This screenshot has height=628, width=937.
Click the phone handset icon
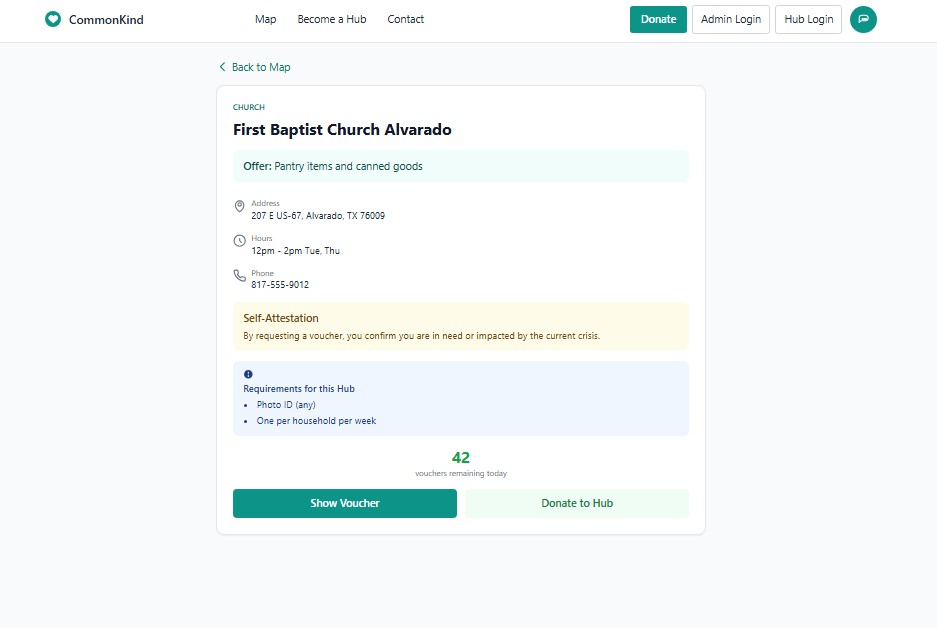pos(239,275)
